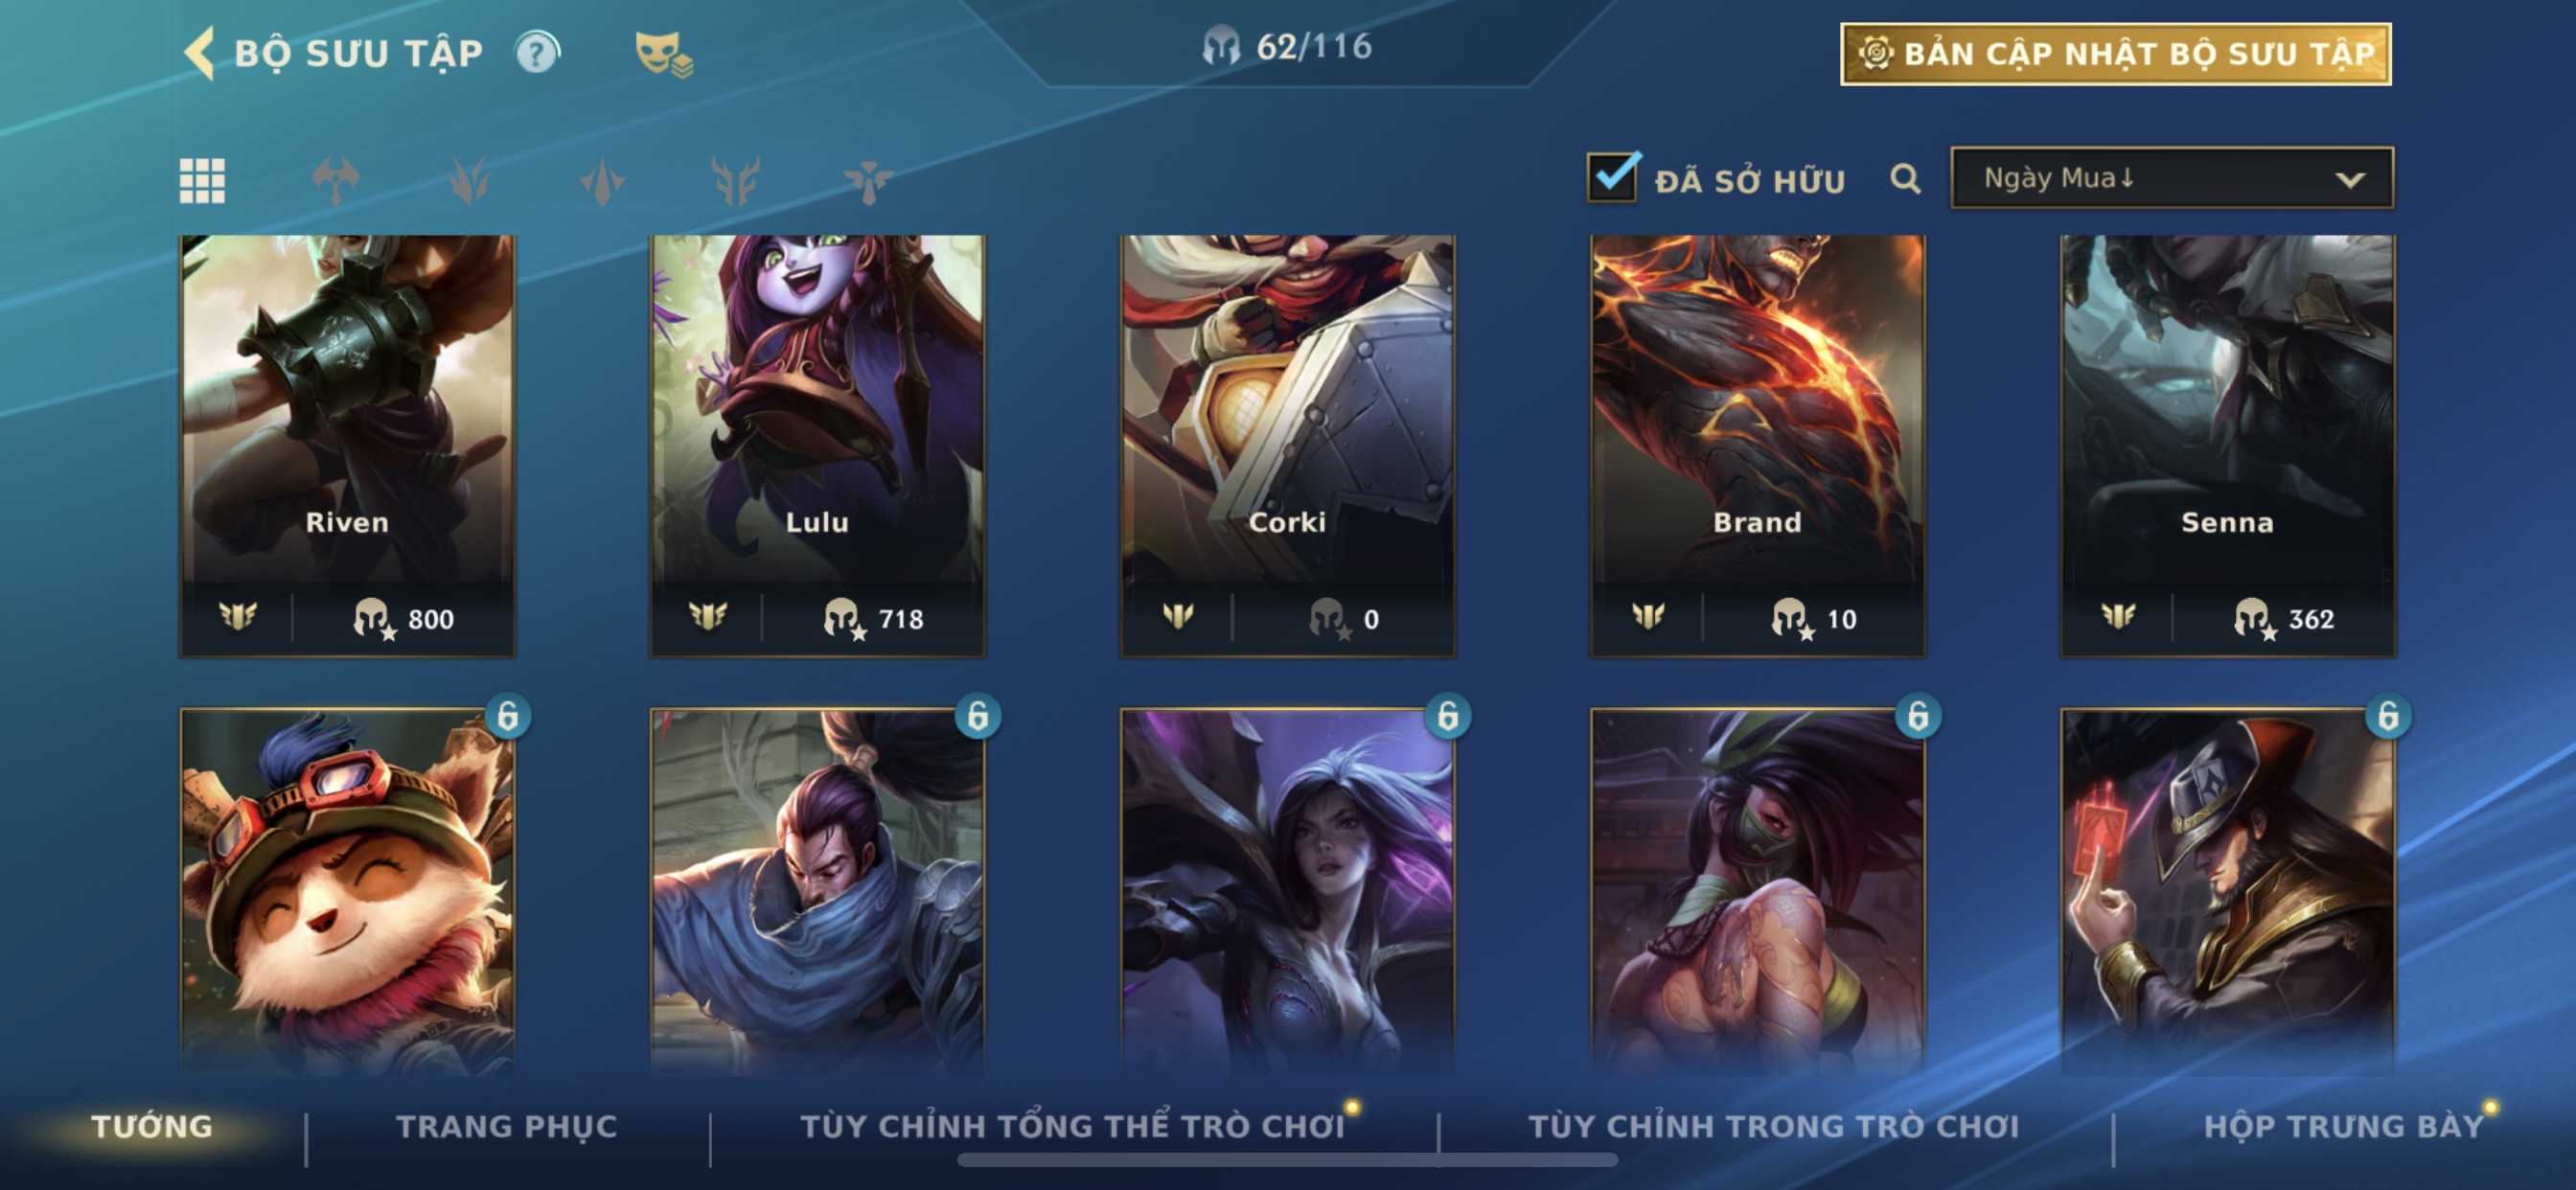Screen dimensions: 2576x1190
Task: Open the mask and coins icon
Action: 663,54
